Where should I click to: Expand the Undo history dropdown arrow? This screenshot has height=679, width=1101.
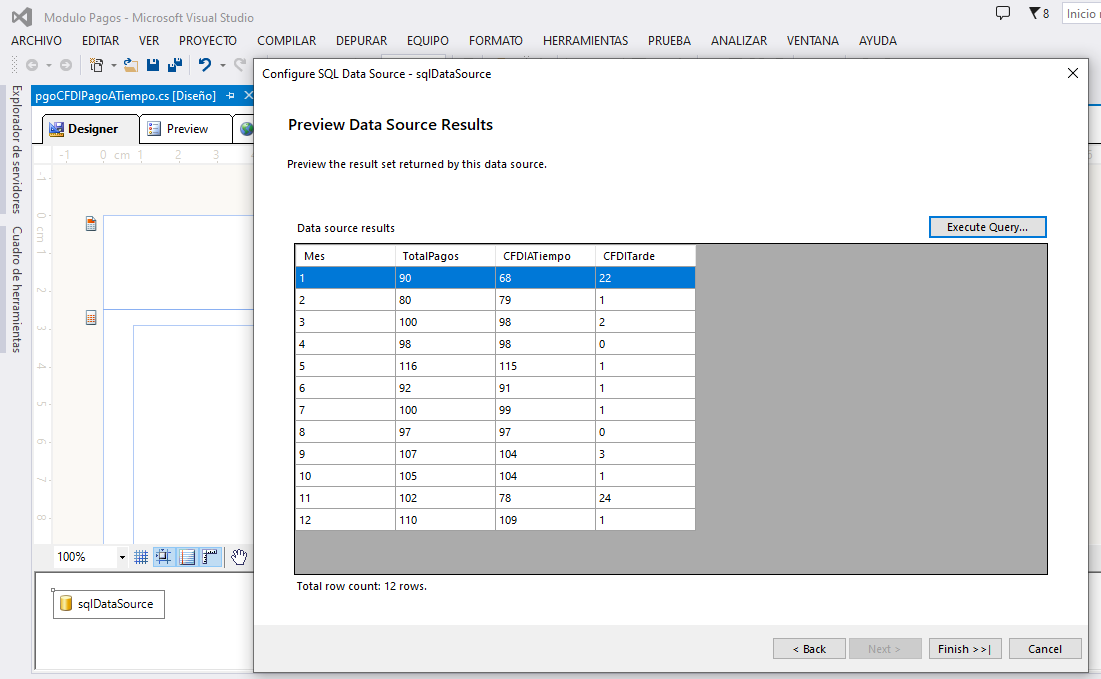tap(221, 65)
